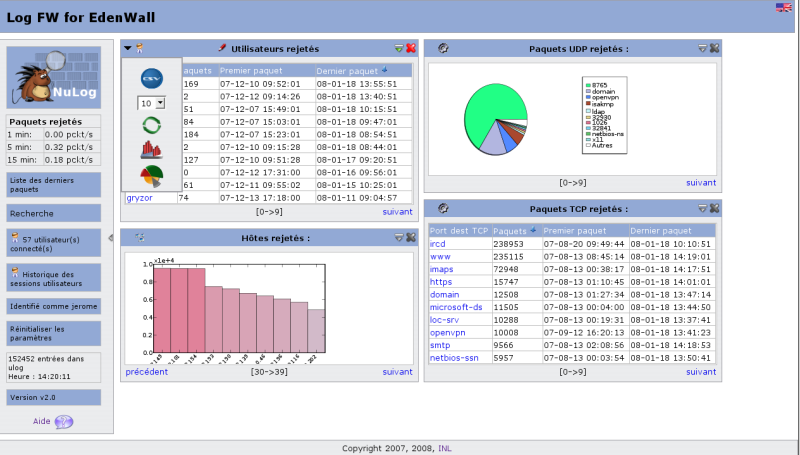
Task: Open the microsoft-ds TCP port link
Action: 456,307
